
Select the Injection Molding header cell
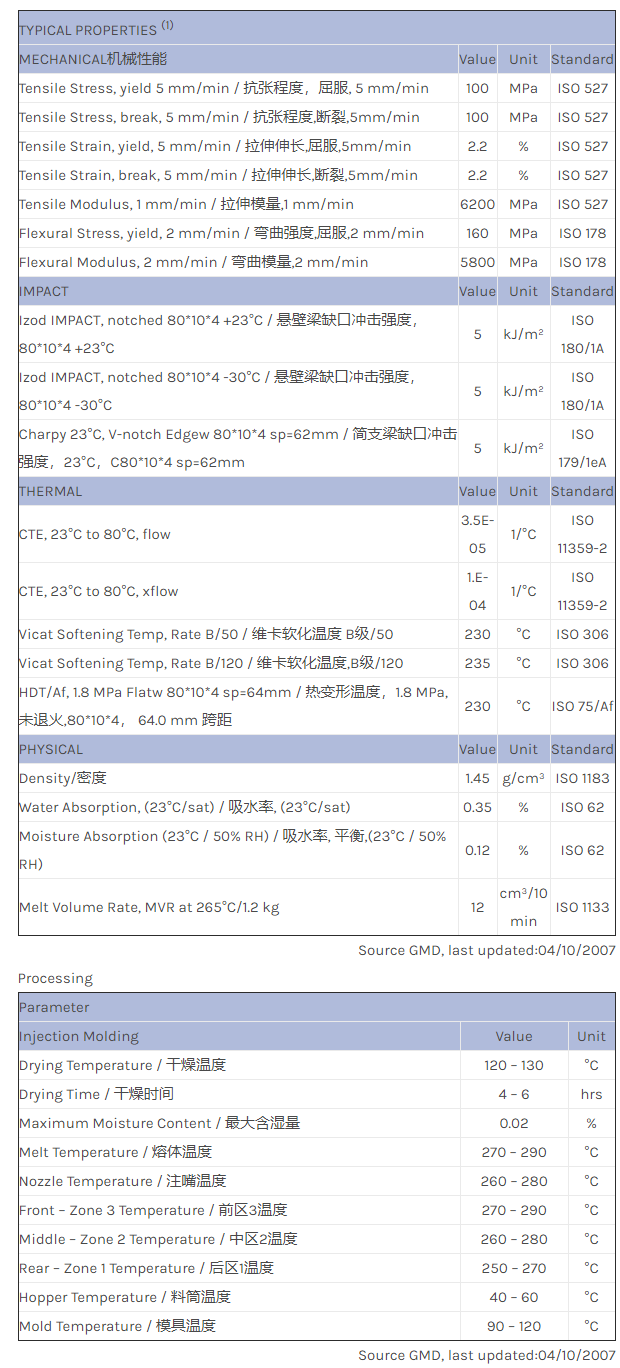[x=79, y=1036]
